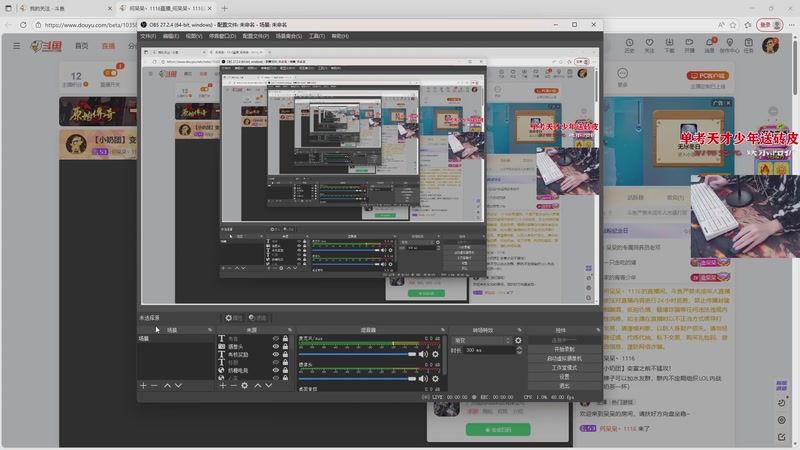Open OBS 帮助(H) menu
Screen dimensions: 800x450
tap(340, 36)
